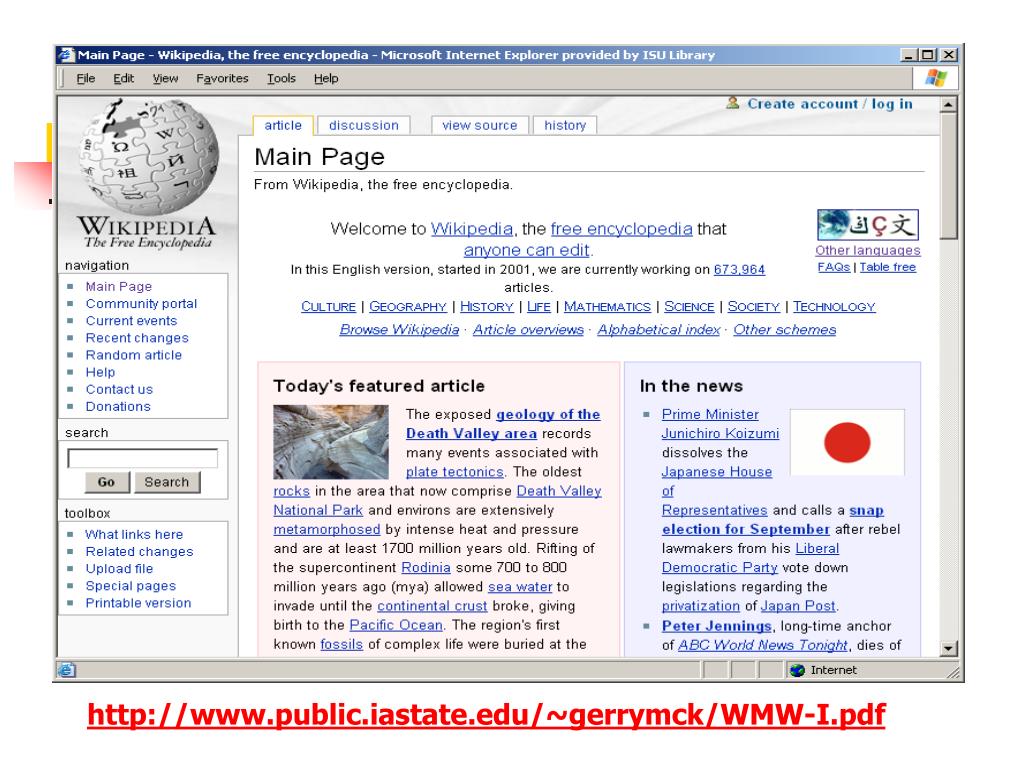Image resolution: width=1024 pixels, height=768 pixels.
Task: Click the scroll down arrow
Action: coord(948,648)
